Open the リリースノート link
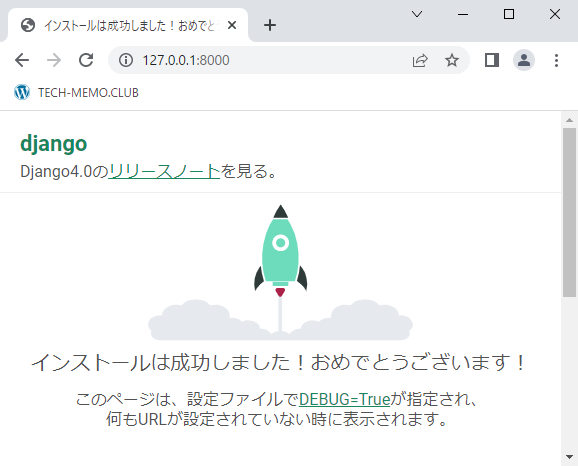This screenshot has width=578, height=466. tap(164, 171)
